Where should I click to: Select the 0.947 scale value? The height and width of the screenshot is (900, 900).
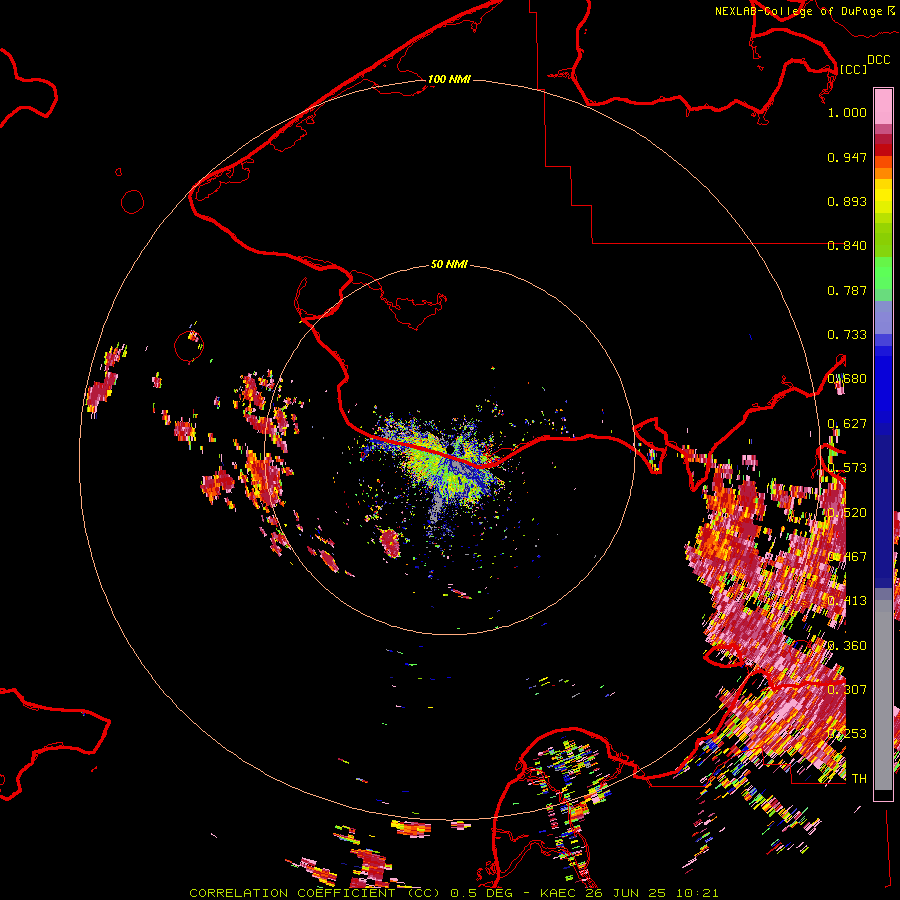coord(847,157)
